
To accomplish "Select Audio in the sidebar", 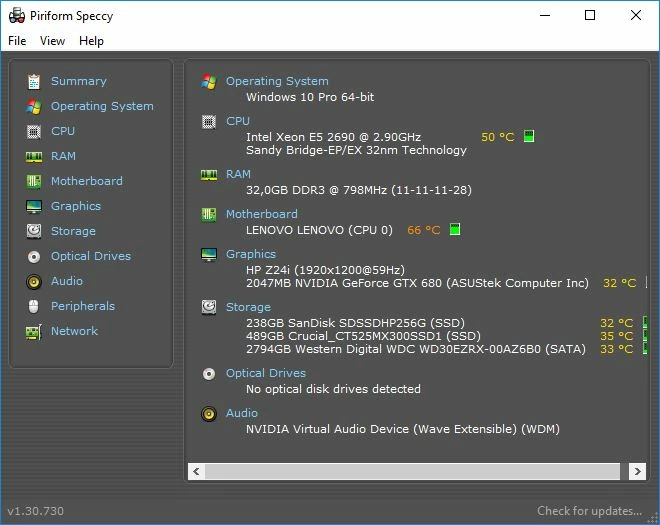I will [67, 281].
